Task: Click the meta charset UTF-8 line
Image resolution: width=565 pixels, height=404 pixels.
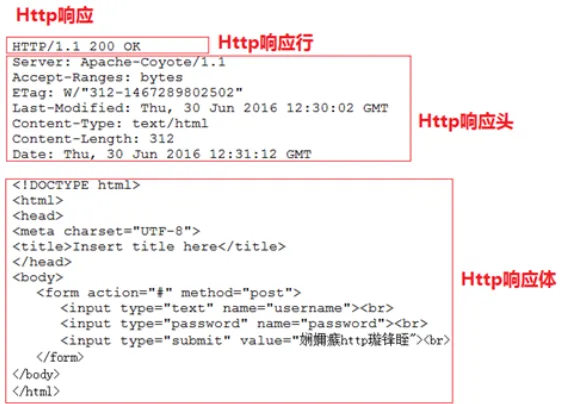Action: coord(106,231)
